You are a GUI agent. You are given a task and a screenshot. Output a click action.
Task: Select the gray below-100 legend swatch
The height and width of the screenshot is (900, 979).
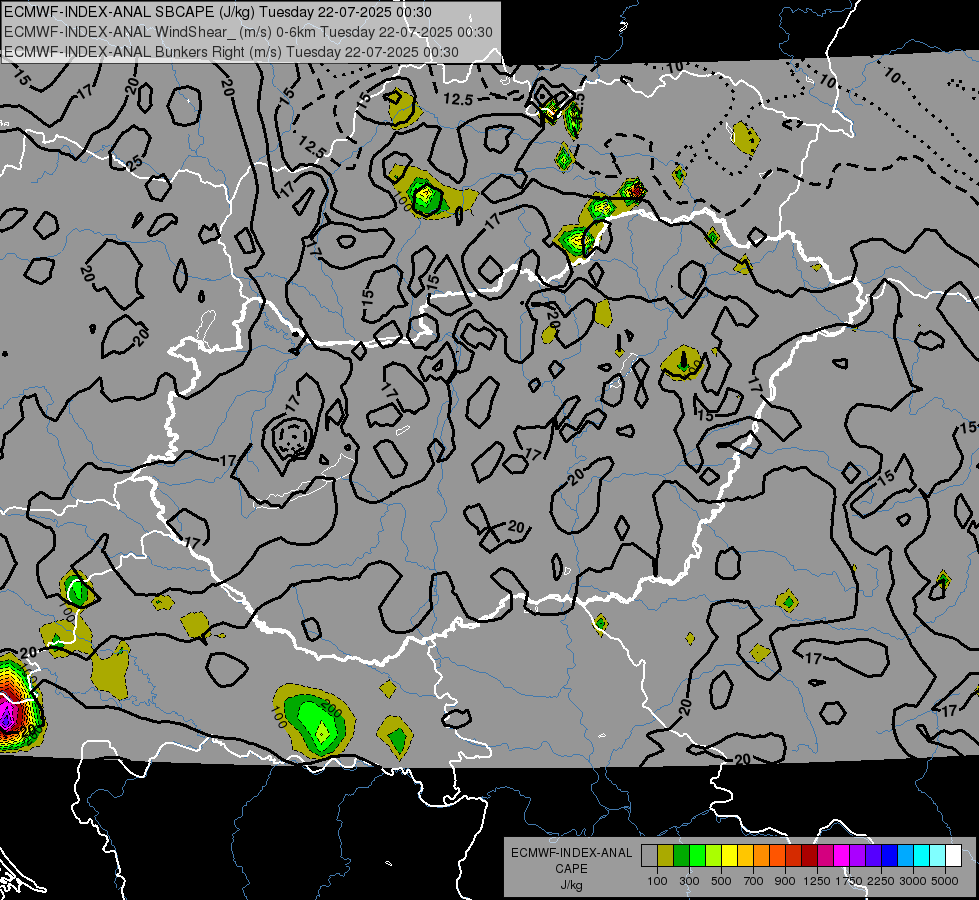point(649,856)
